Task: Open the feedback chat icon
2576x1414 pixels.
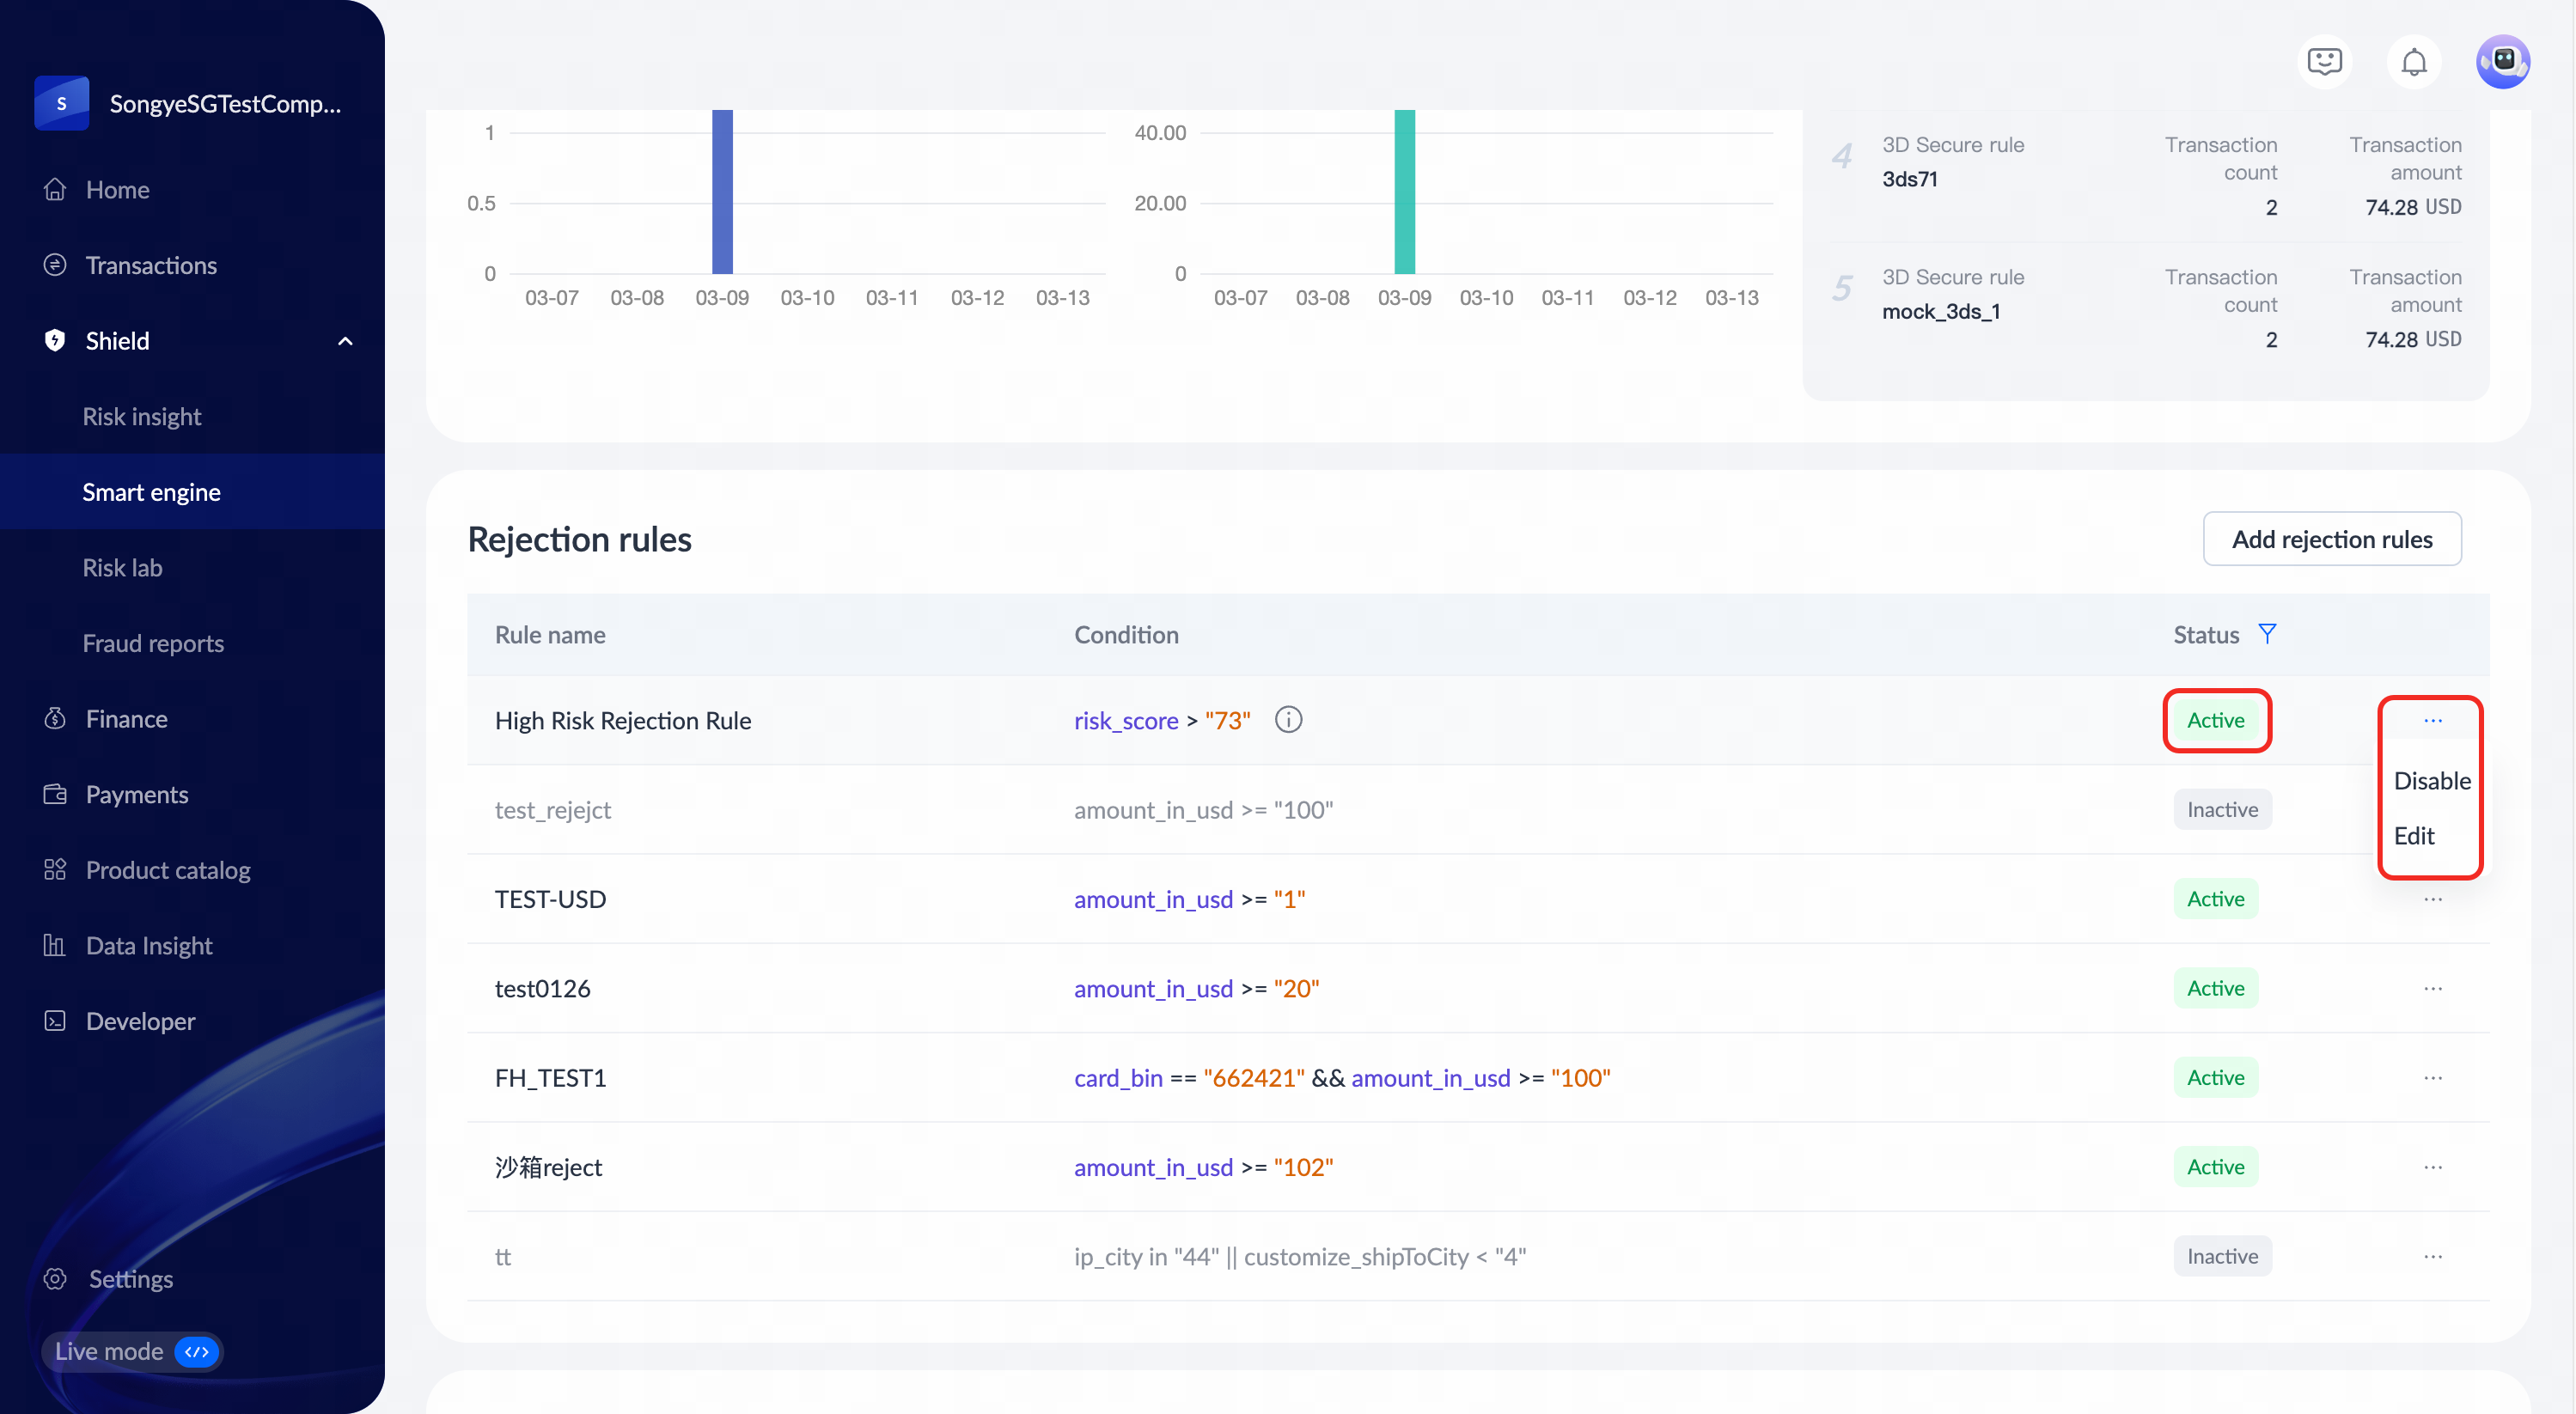Action: (x=2324, y=62)
